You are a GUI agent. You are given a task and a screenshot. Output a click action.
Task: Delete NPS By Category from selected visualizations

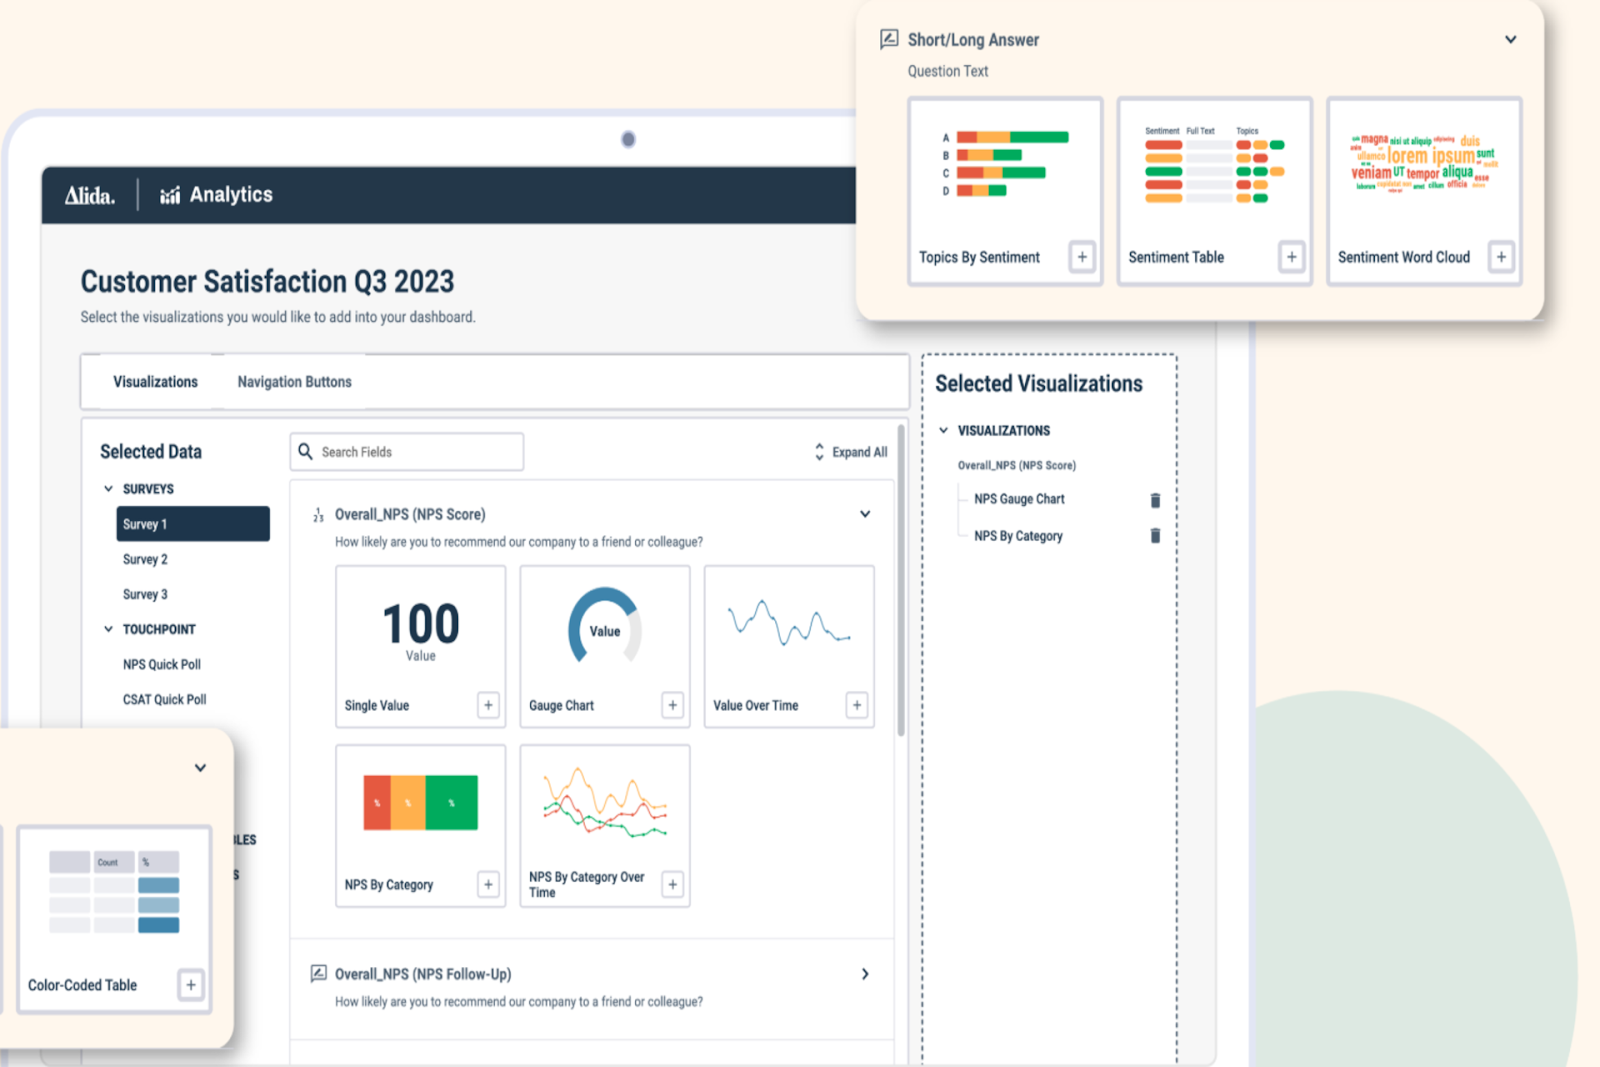pos(1155,536)
